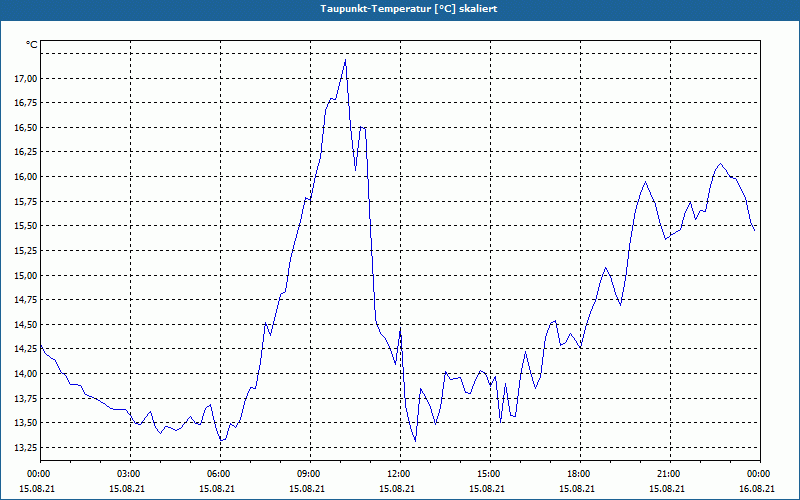This screenshot has height=500, width=800.
Task: Click the 13,25 y-axis value
Action: [x=26, y=447]
